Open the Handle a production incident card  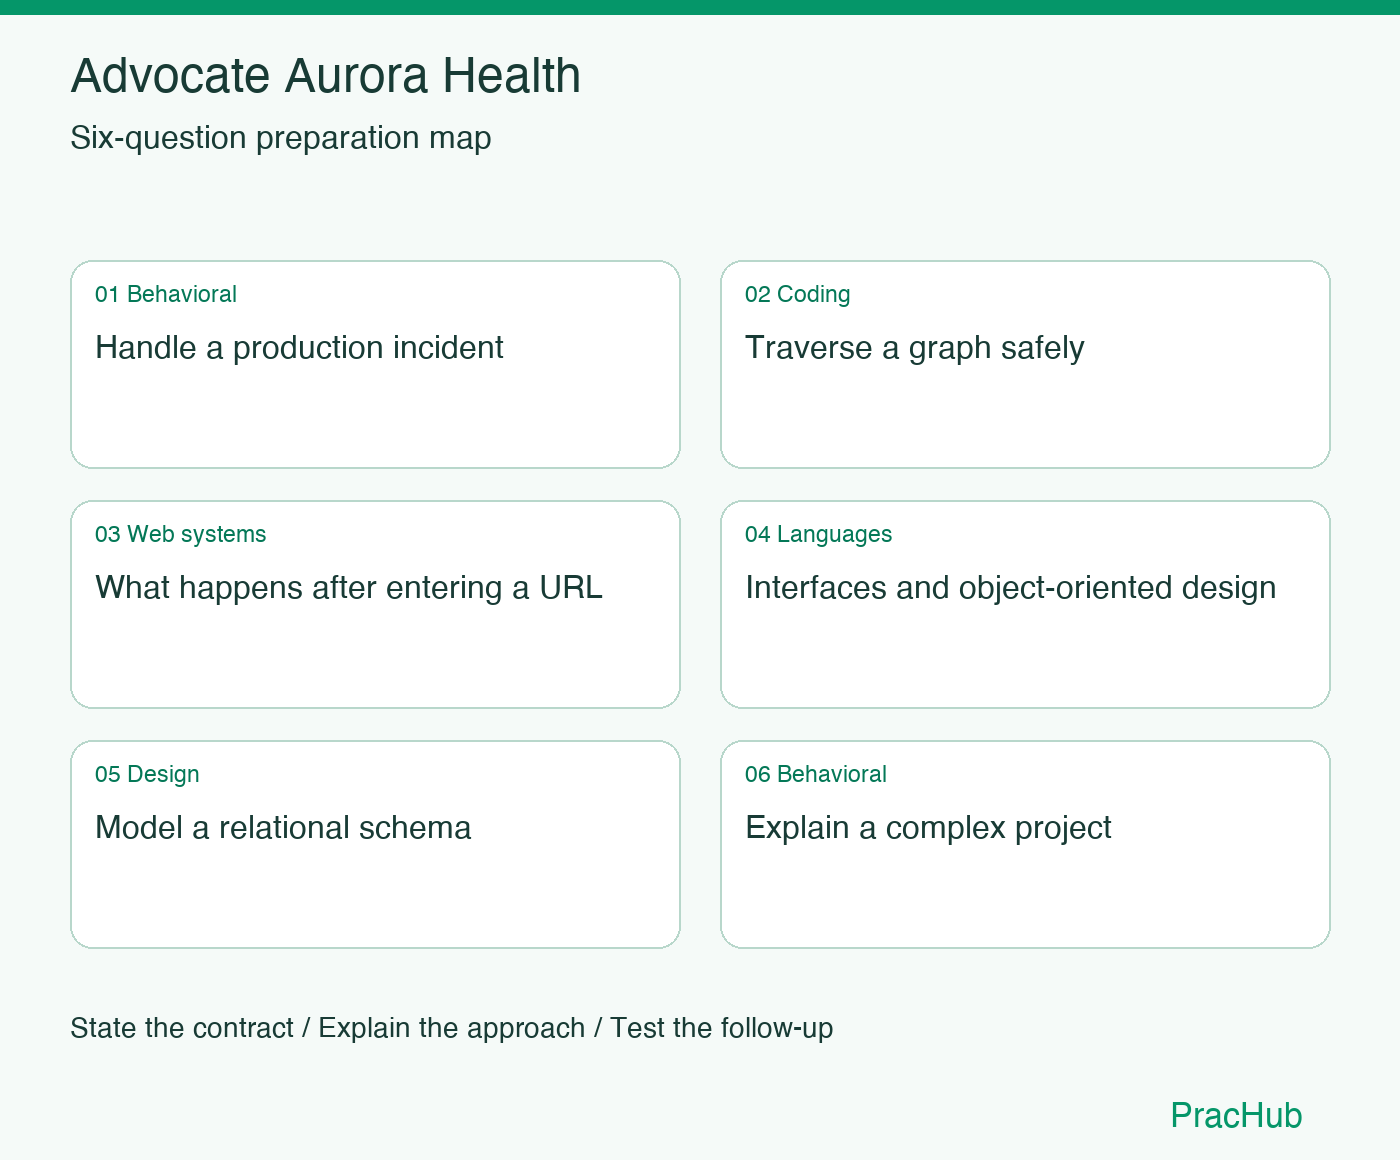point(375,364)
